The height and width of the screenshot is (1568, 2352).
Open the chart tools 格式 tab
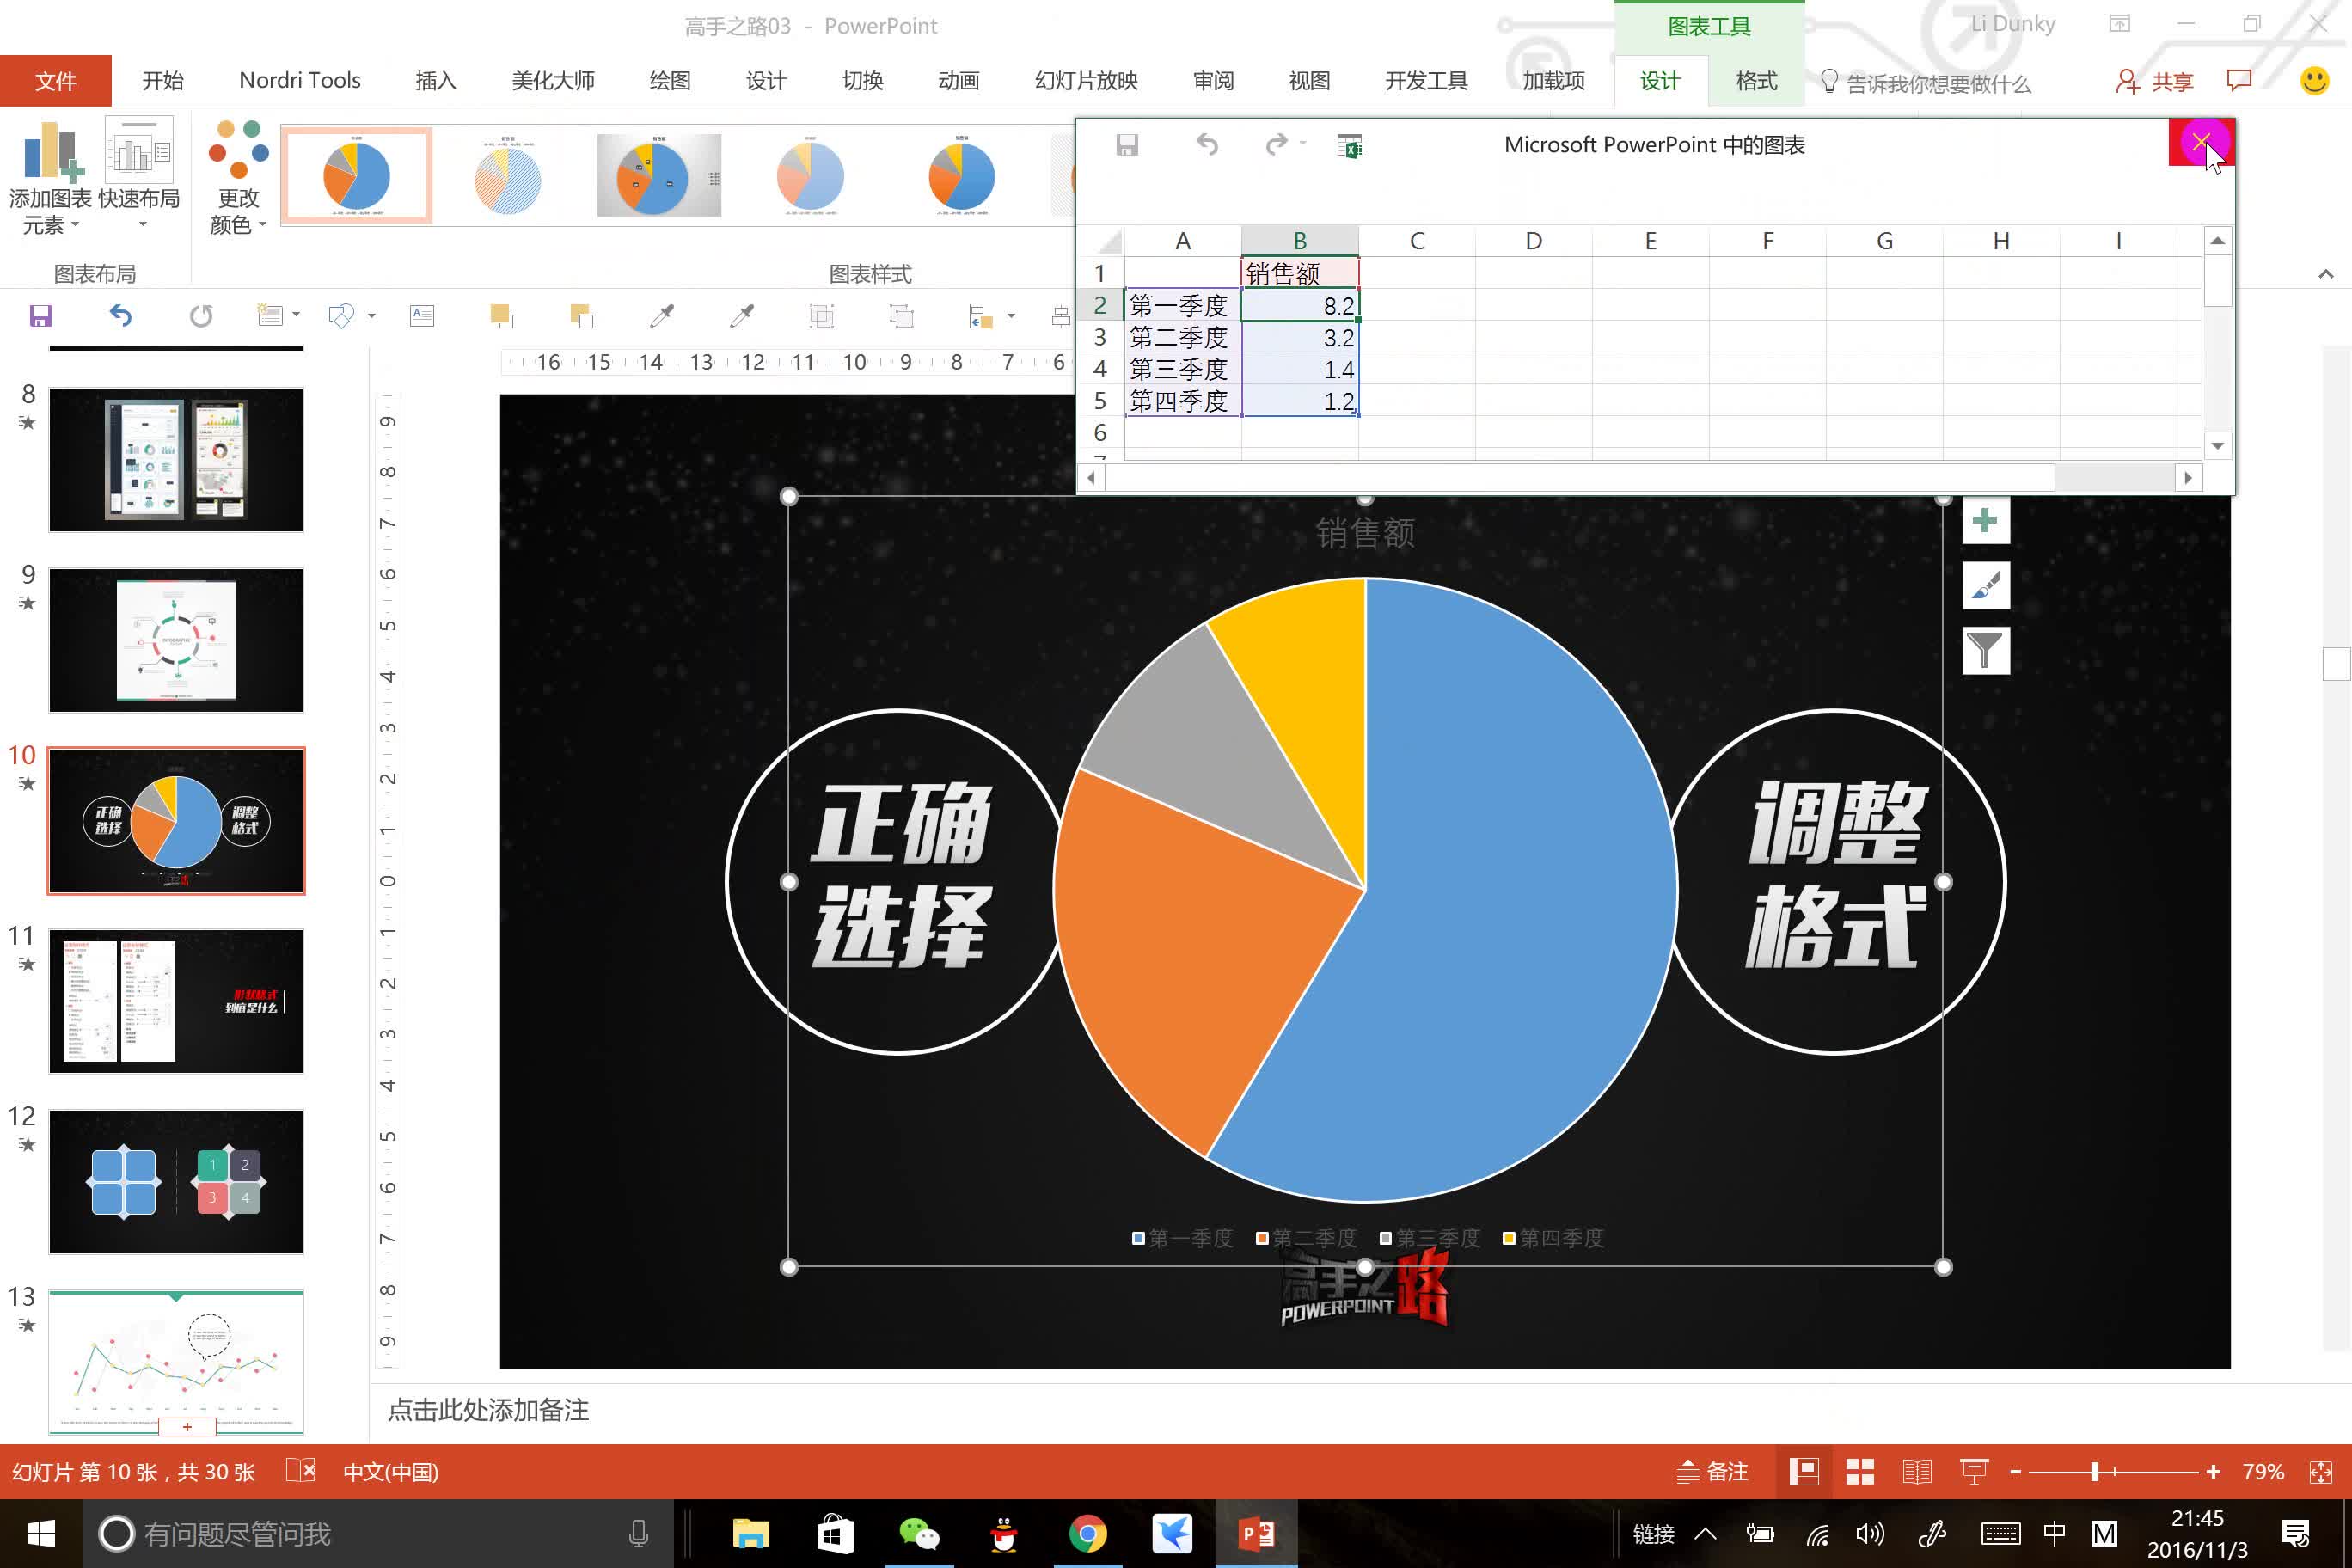pyautogui.click(x=1756, y=81)
